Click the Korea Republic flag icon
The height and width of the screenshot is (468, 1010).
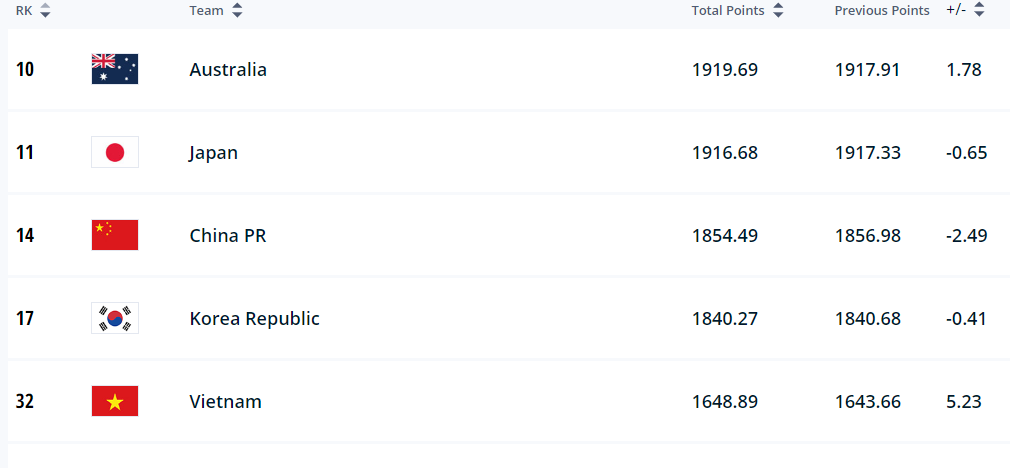pos(115,318)
